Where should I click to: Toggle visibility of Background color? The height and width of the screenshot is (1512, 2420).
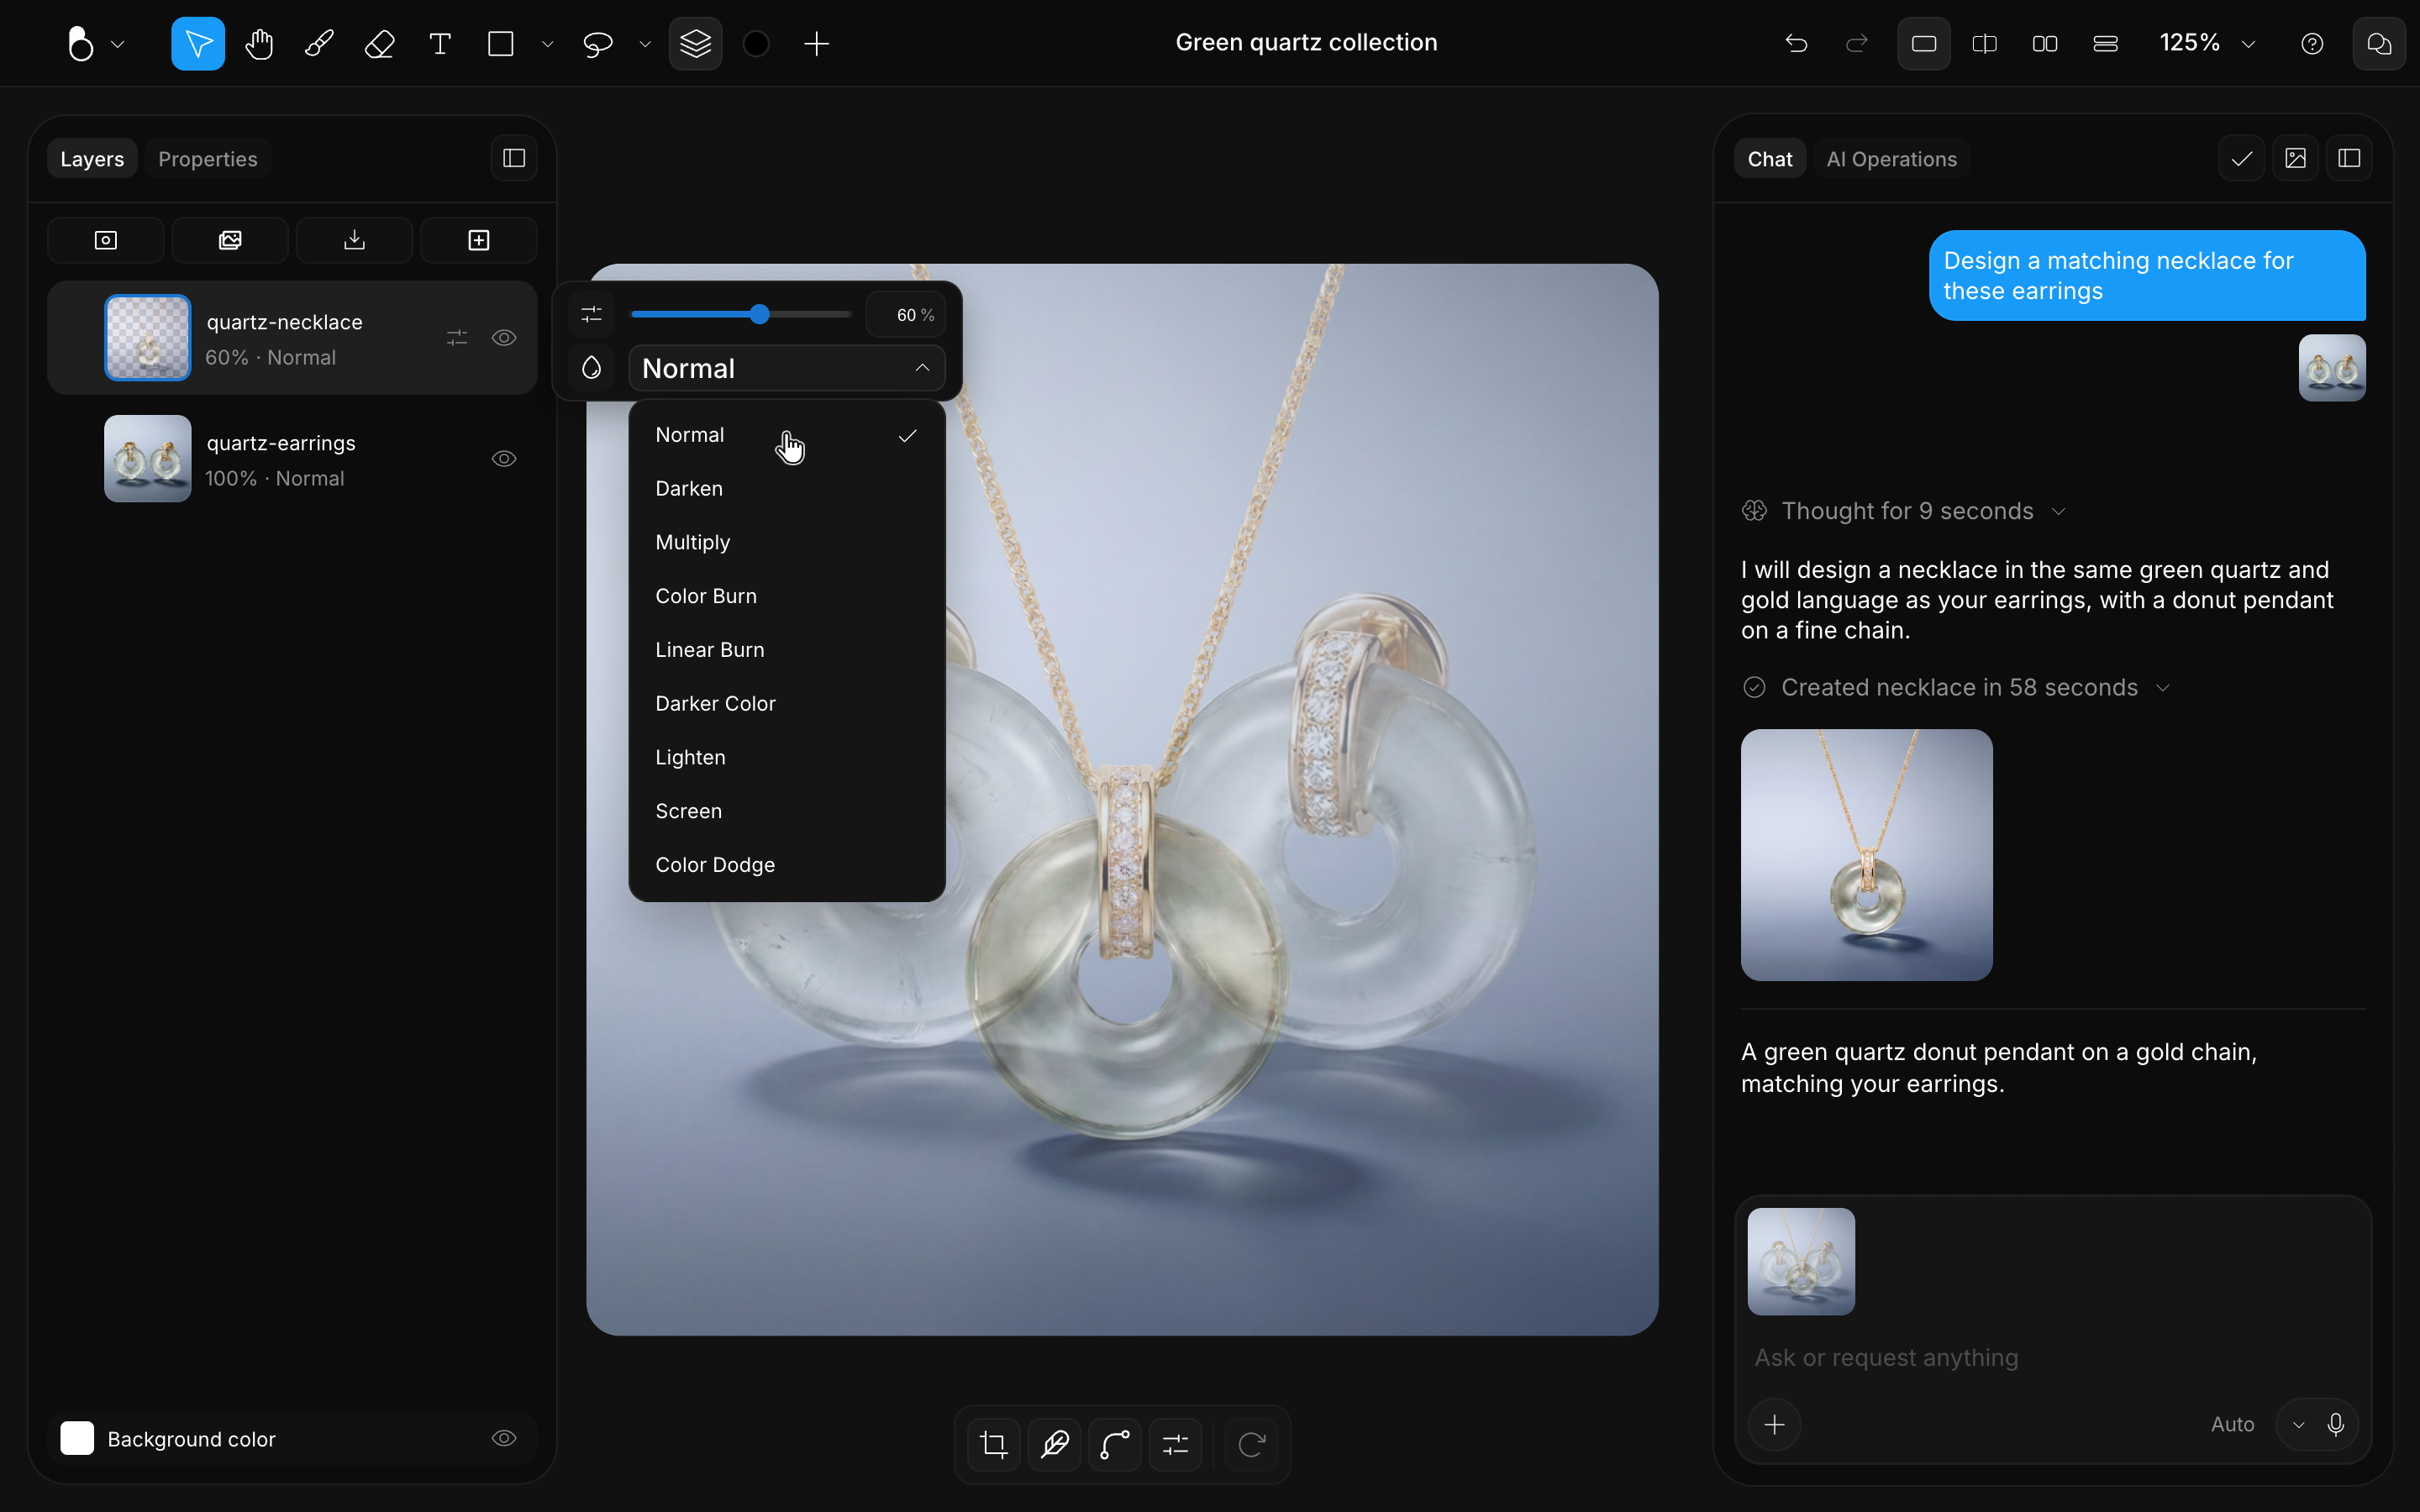[504, 1438]
